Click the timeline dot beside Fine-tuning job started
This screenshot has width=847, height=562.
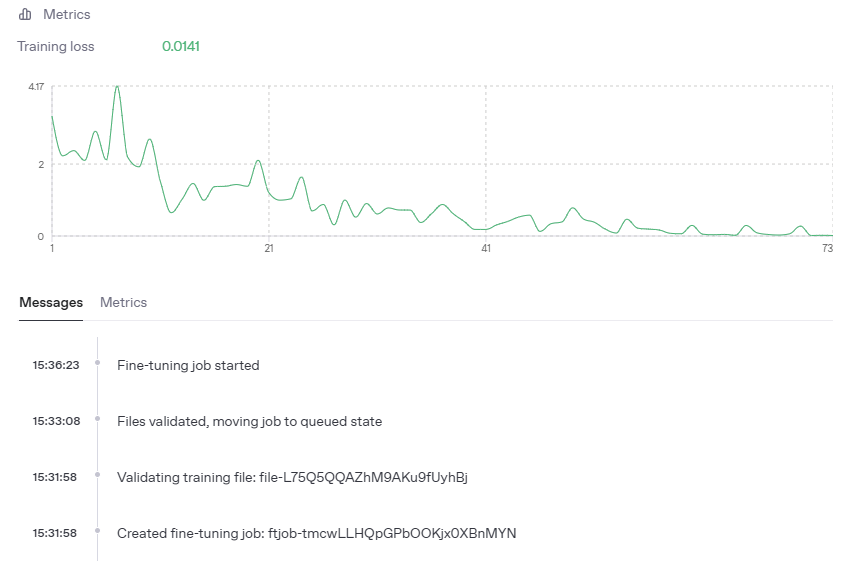[x=97, y=363]
